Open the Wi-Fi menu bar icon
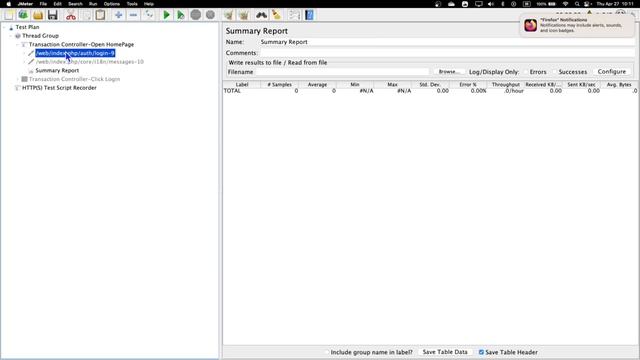 click(x=565, y=4)
